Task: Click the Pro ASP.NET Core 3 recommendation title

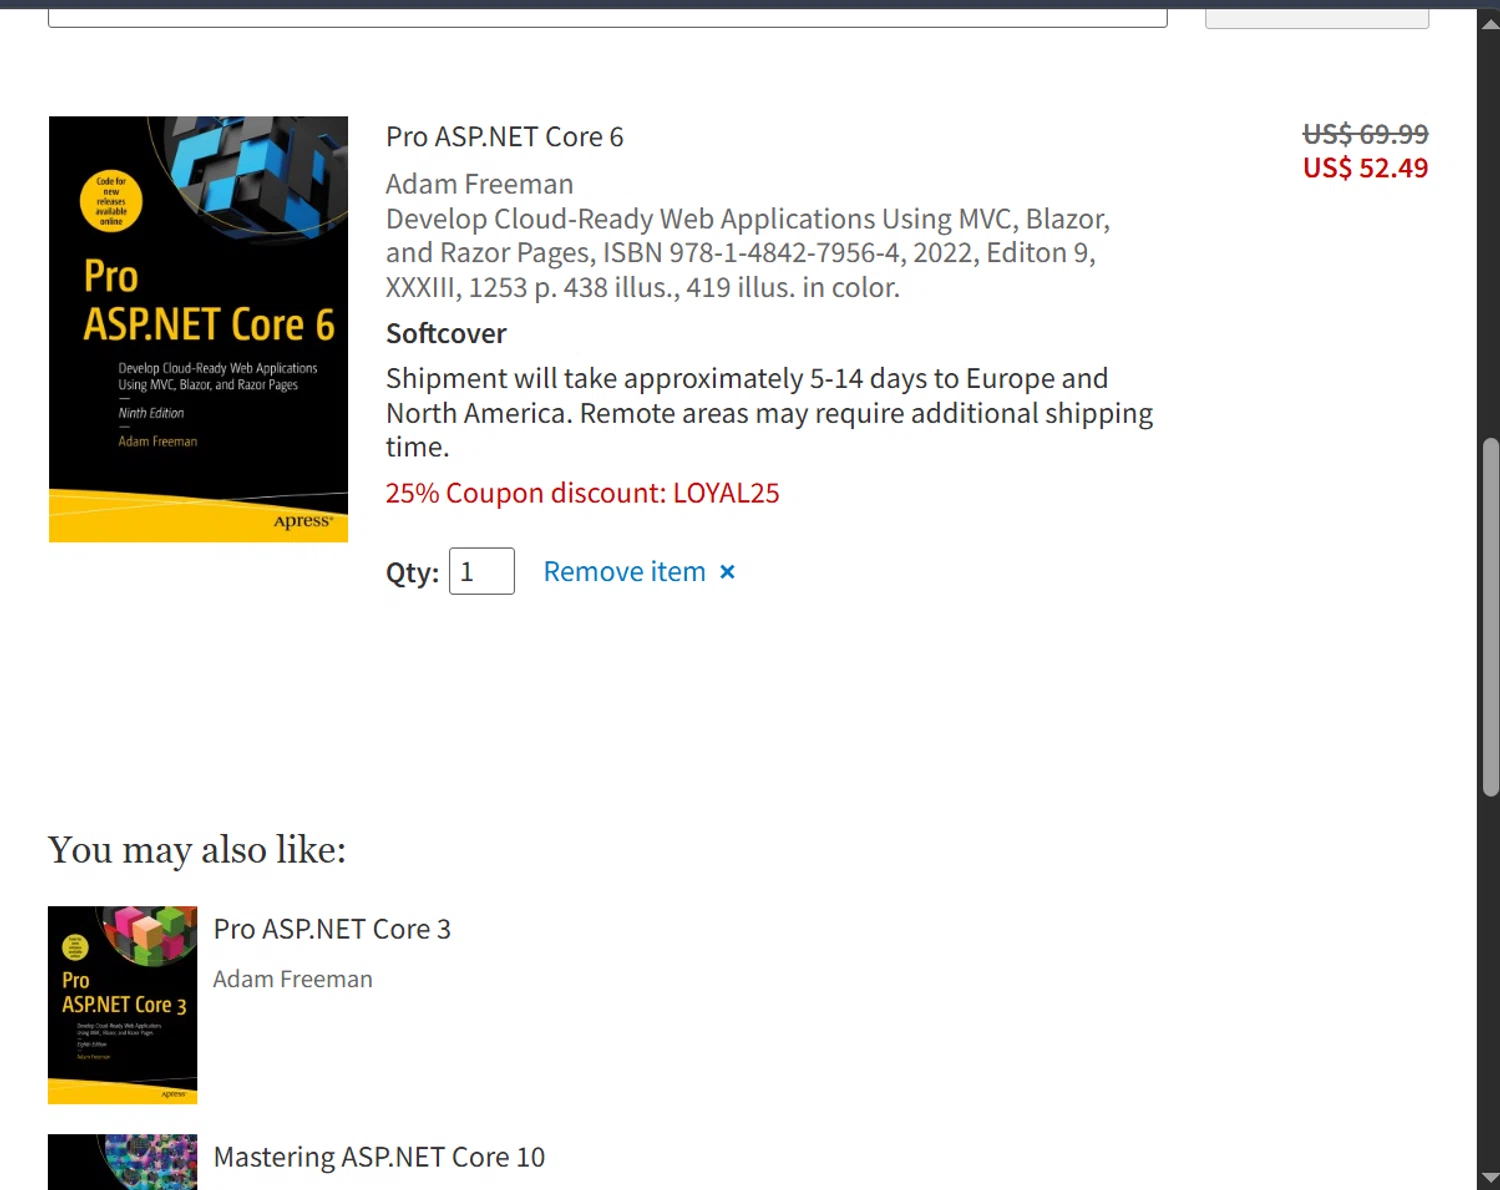Action: pyautogui.click(x=332, y=929)
